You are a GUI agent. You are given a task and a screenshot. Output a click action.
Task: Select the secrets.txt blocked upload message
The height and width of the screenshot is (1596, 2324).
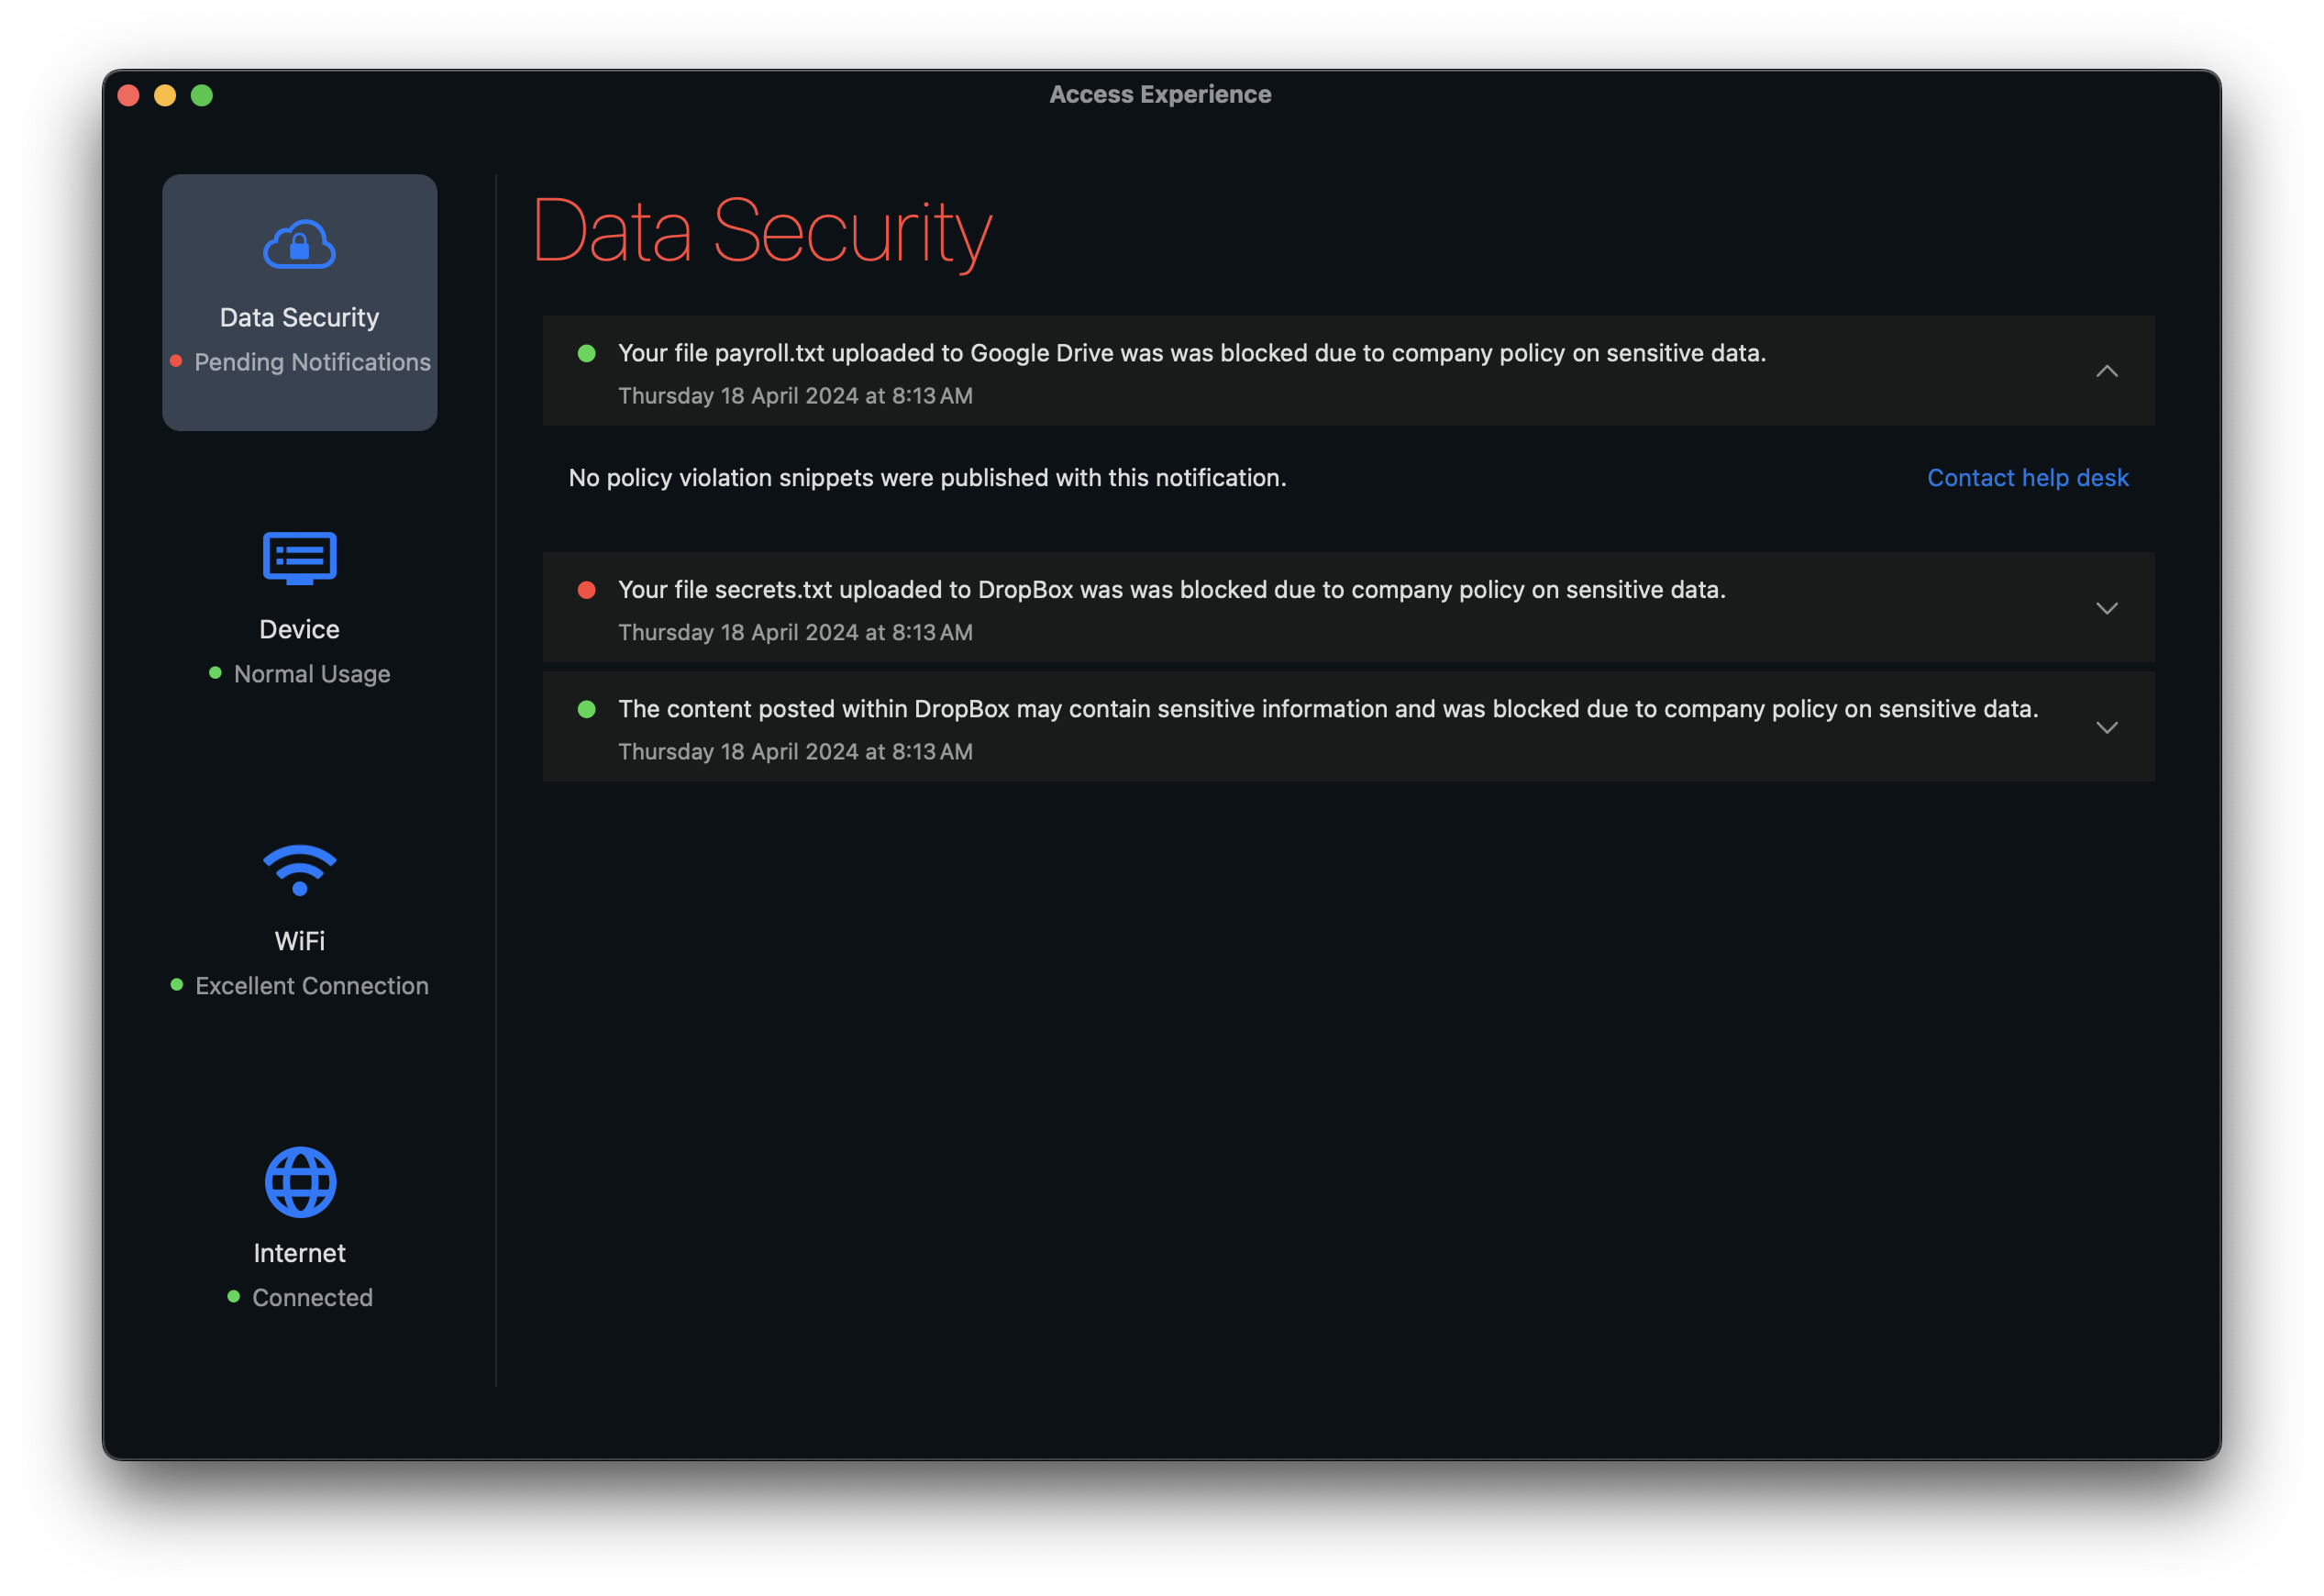click(1171, 590)
